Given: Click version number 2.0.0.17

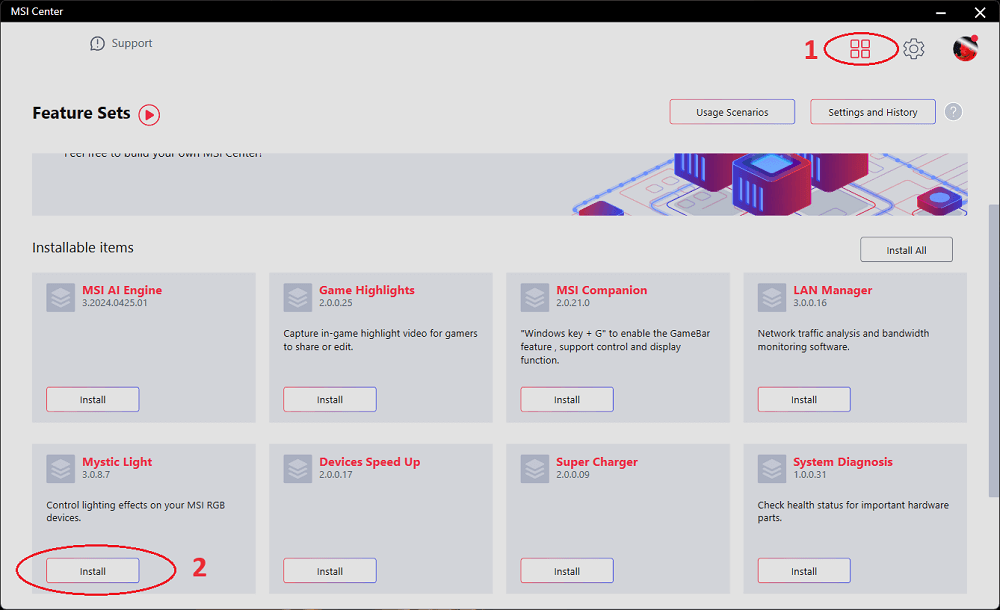Looking at the screenshot, I should 335,475.
